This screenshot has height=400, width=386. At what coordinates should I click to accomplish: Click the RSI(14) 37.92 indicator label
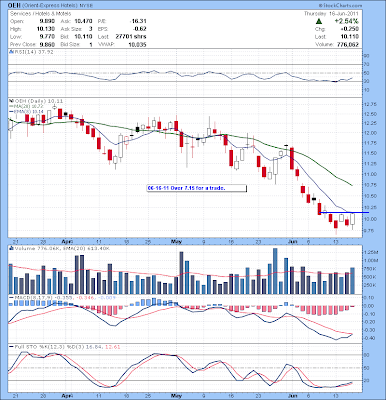(33, 52)
